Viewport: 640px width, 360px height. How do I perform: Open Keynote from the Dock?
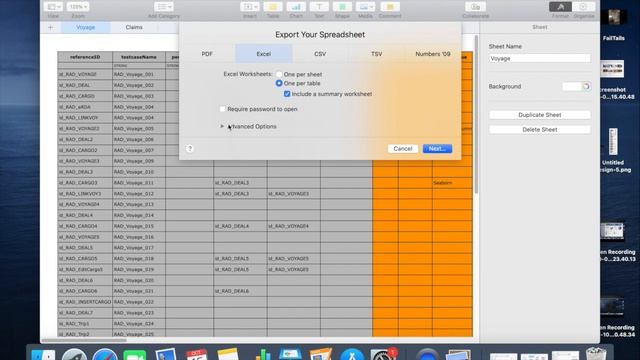coord(290,354)
